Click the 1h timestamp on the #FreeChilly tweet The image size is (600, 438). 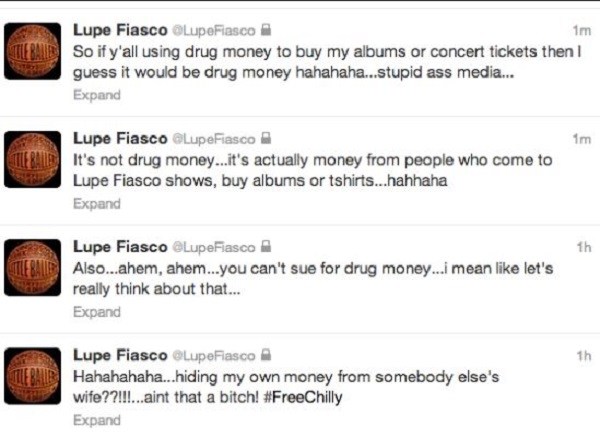click(x=584, y=356)
